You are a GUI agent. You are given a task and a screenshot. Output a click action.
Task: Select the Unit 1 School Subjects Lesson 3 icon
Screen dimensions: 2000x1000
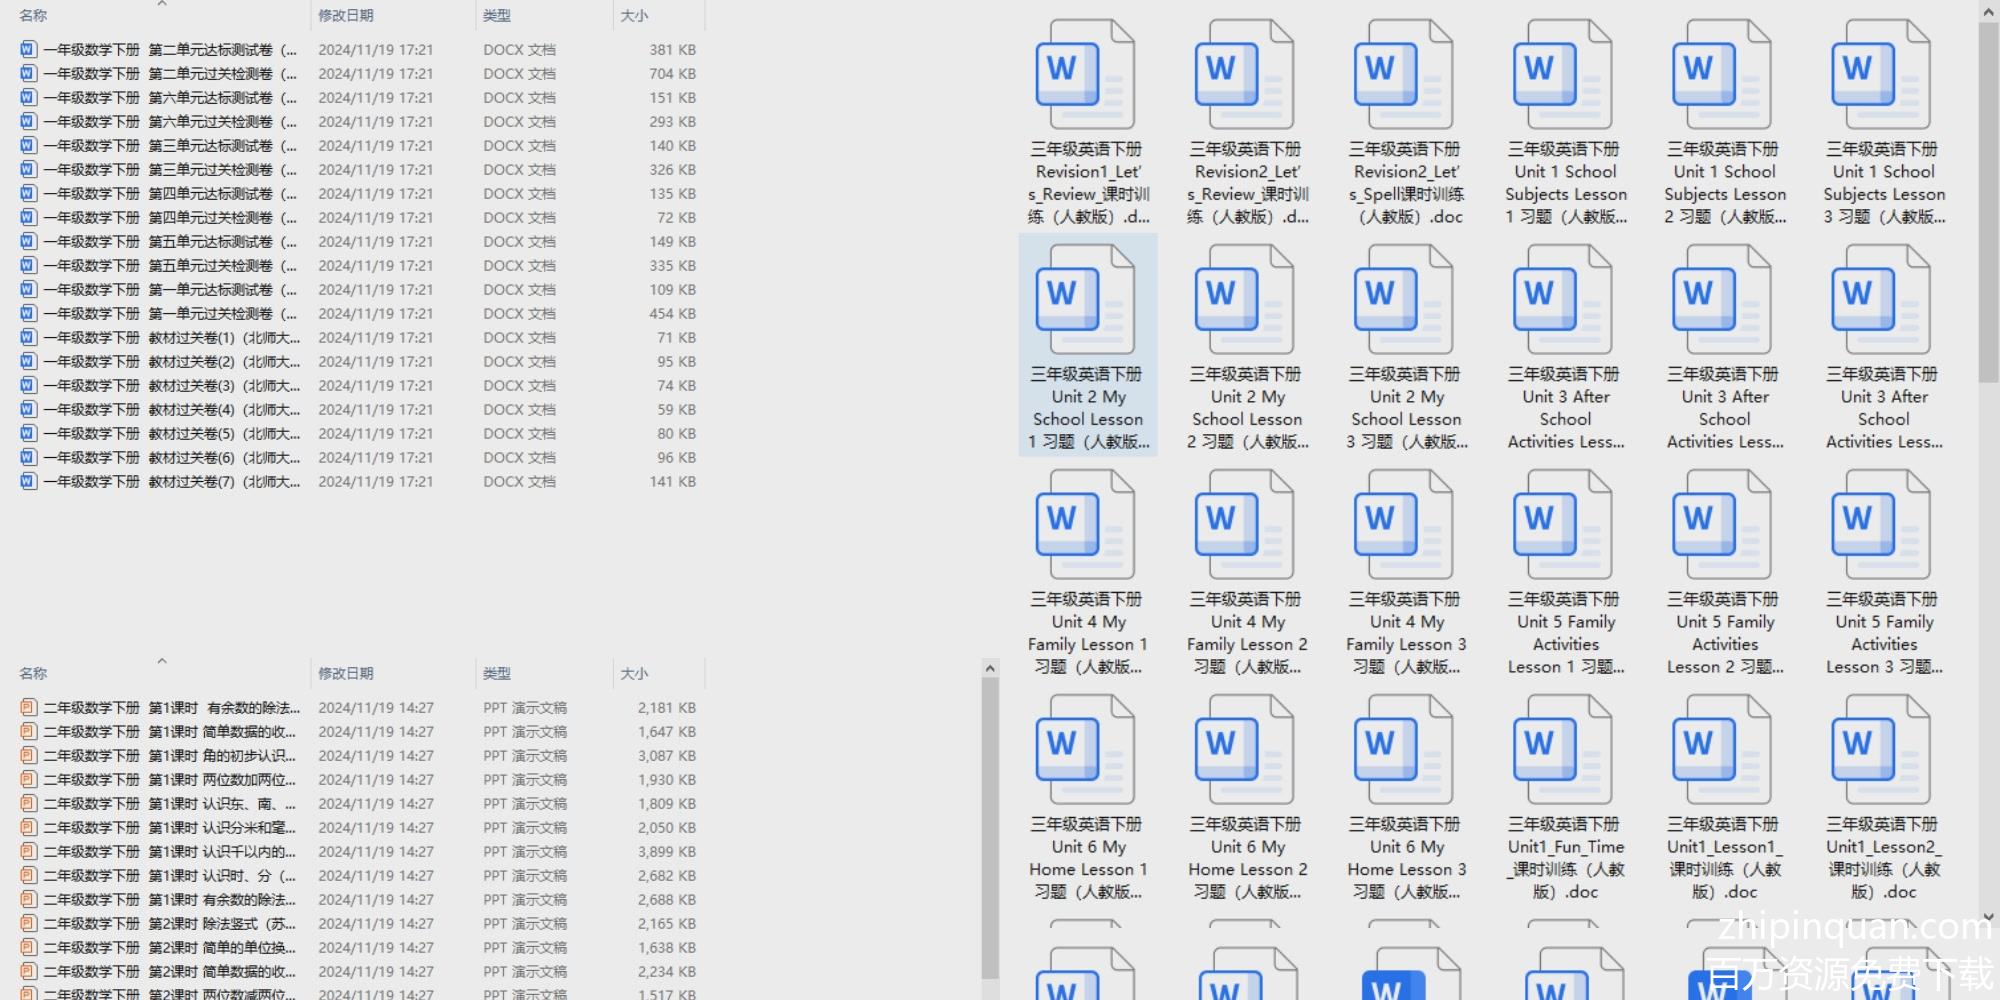1882,76
